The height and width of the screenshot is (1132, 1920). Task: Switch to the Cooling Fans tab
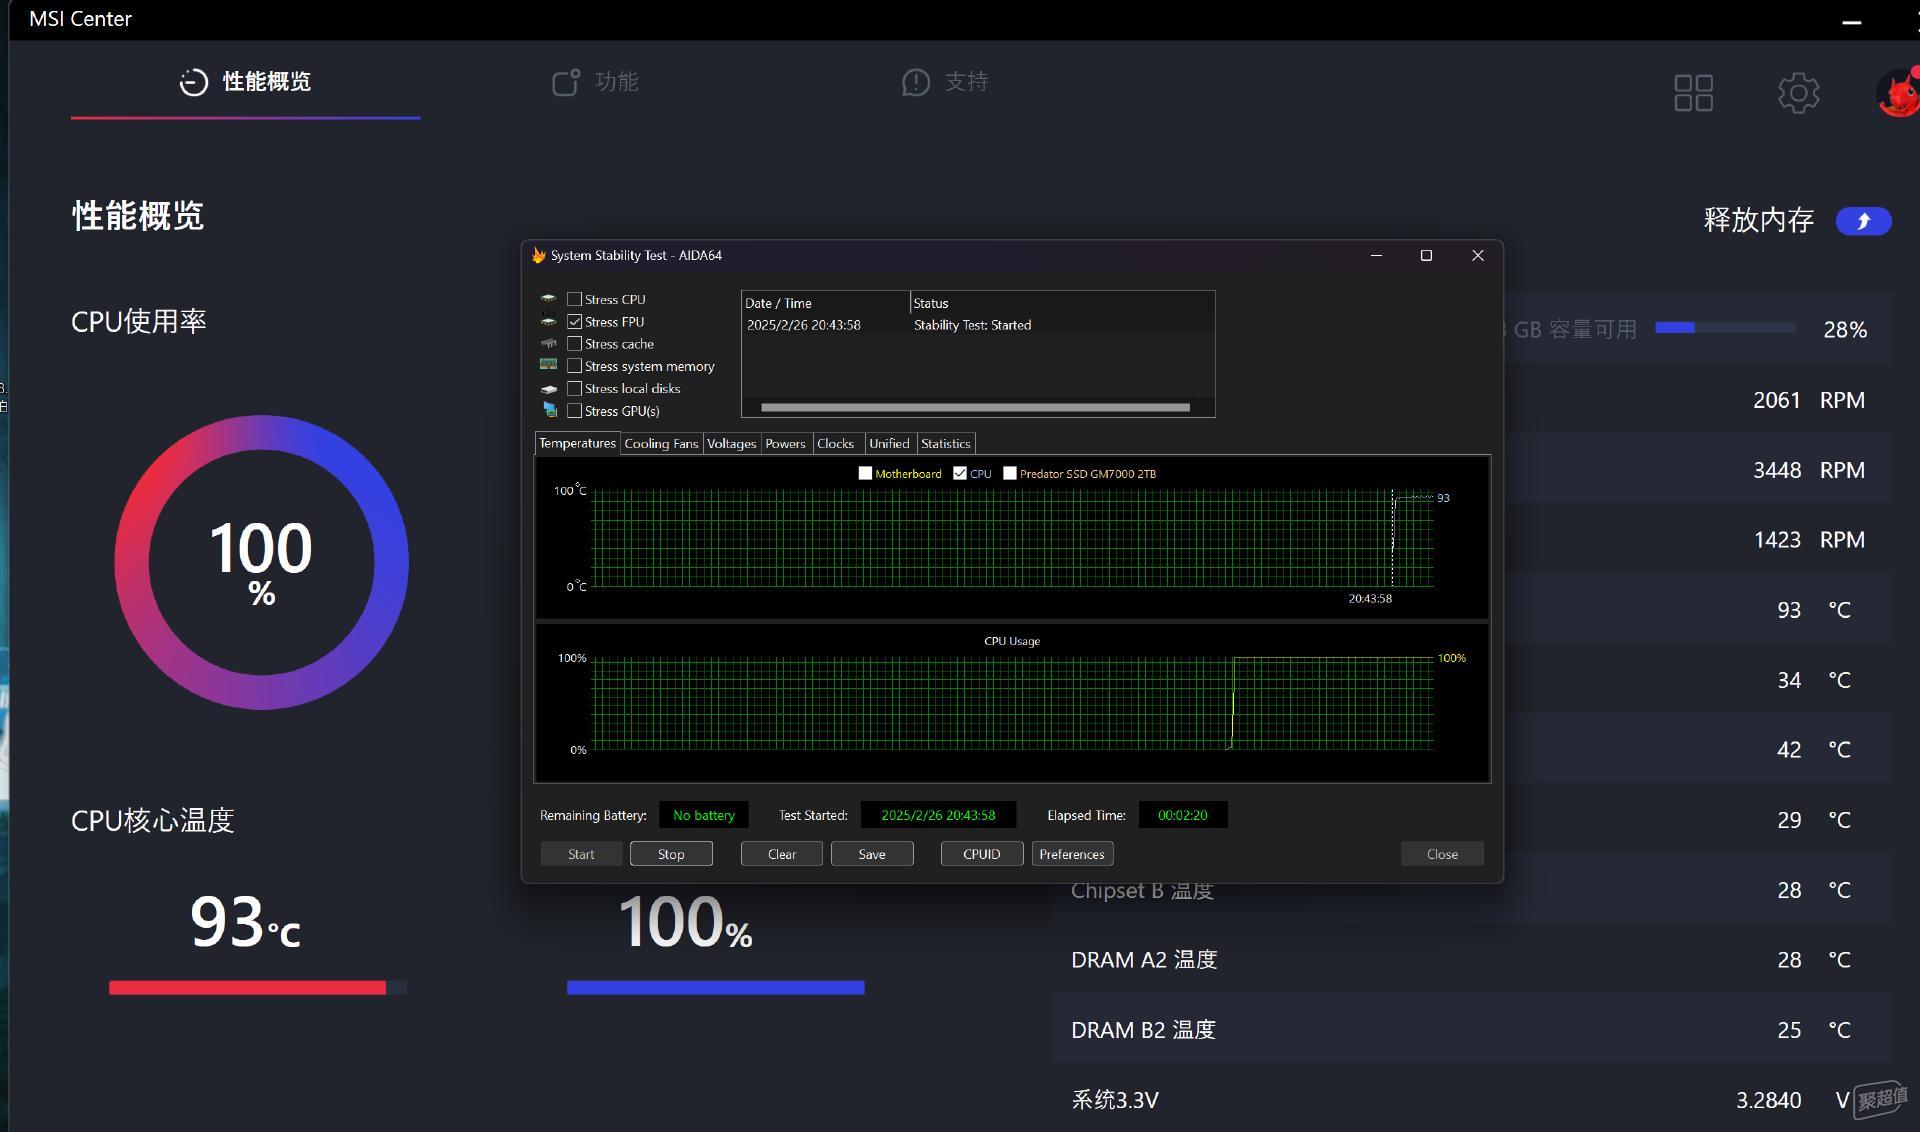click(661, 444)
